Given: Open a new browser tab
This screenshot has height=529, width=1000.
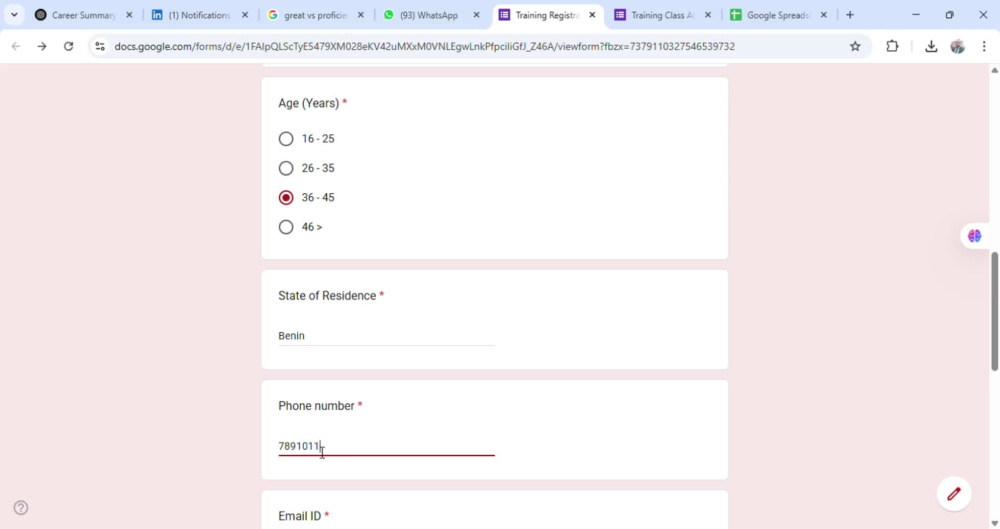Looking at the screenshot, I should [850, 15].
